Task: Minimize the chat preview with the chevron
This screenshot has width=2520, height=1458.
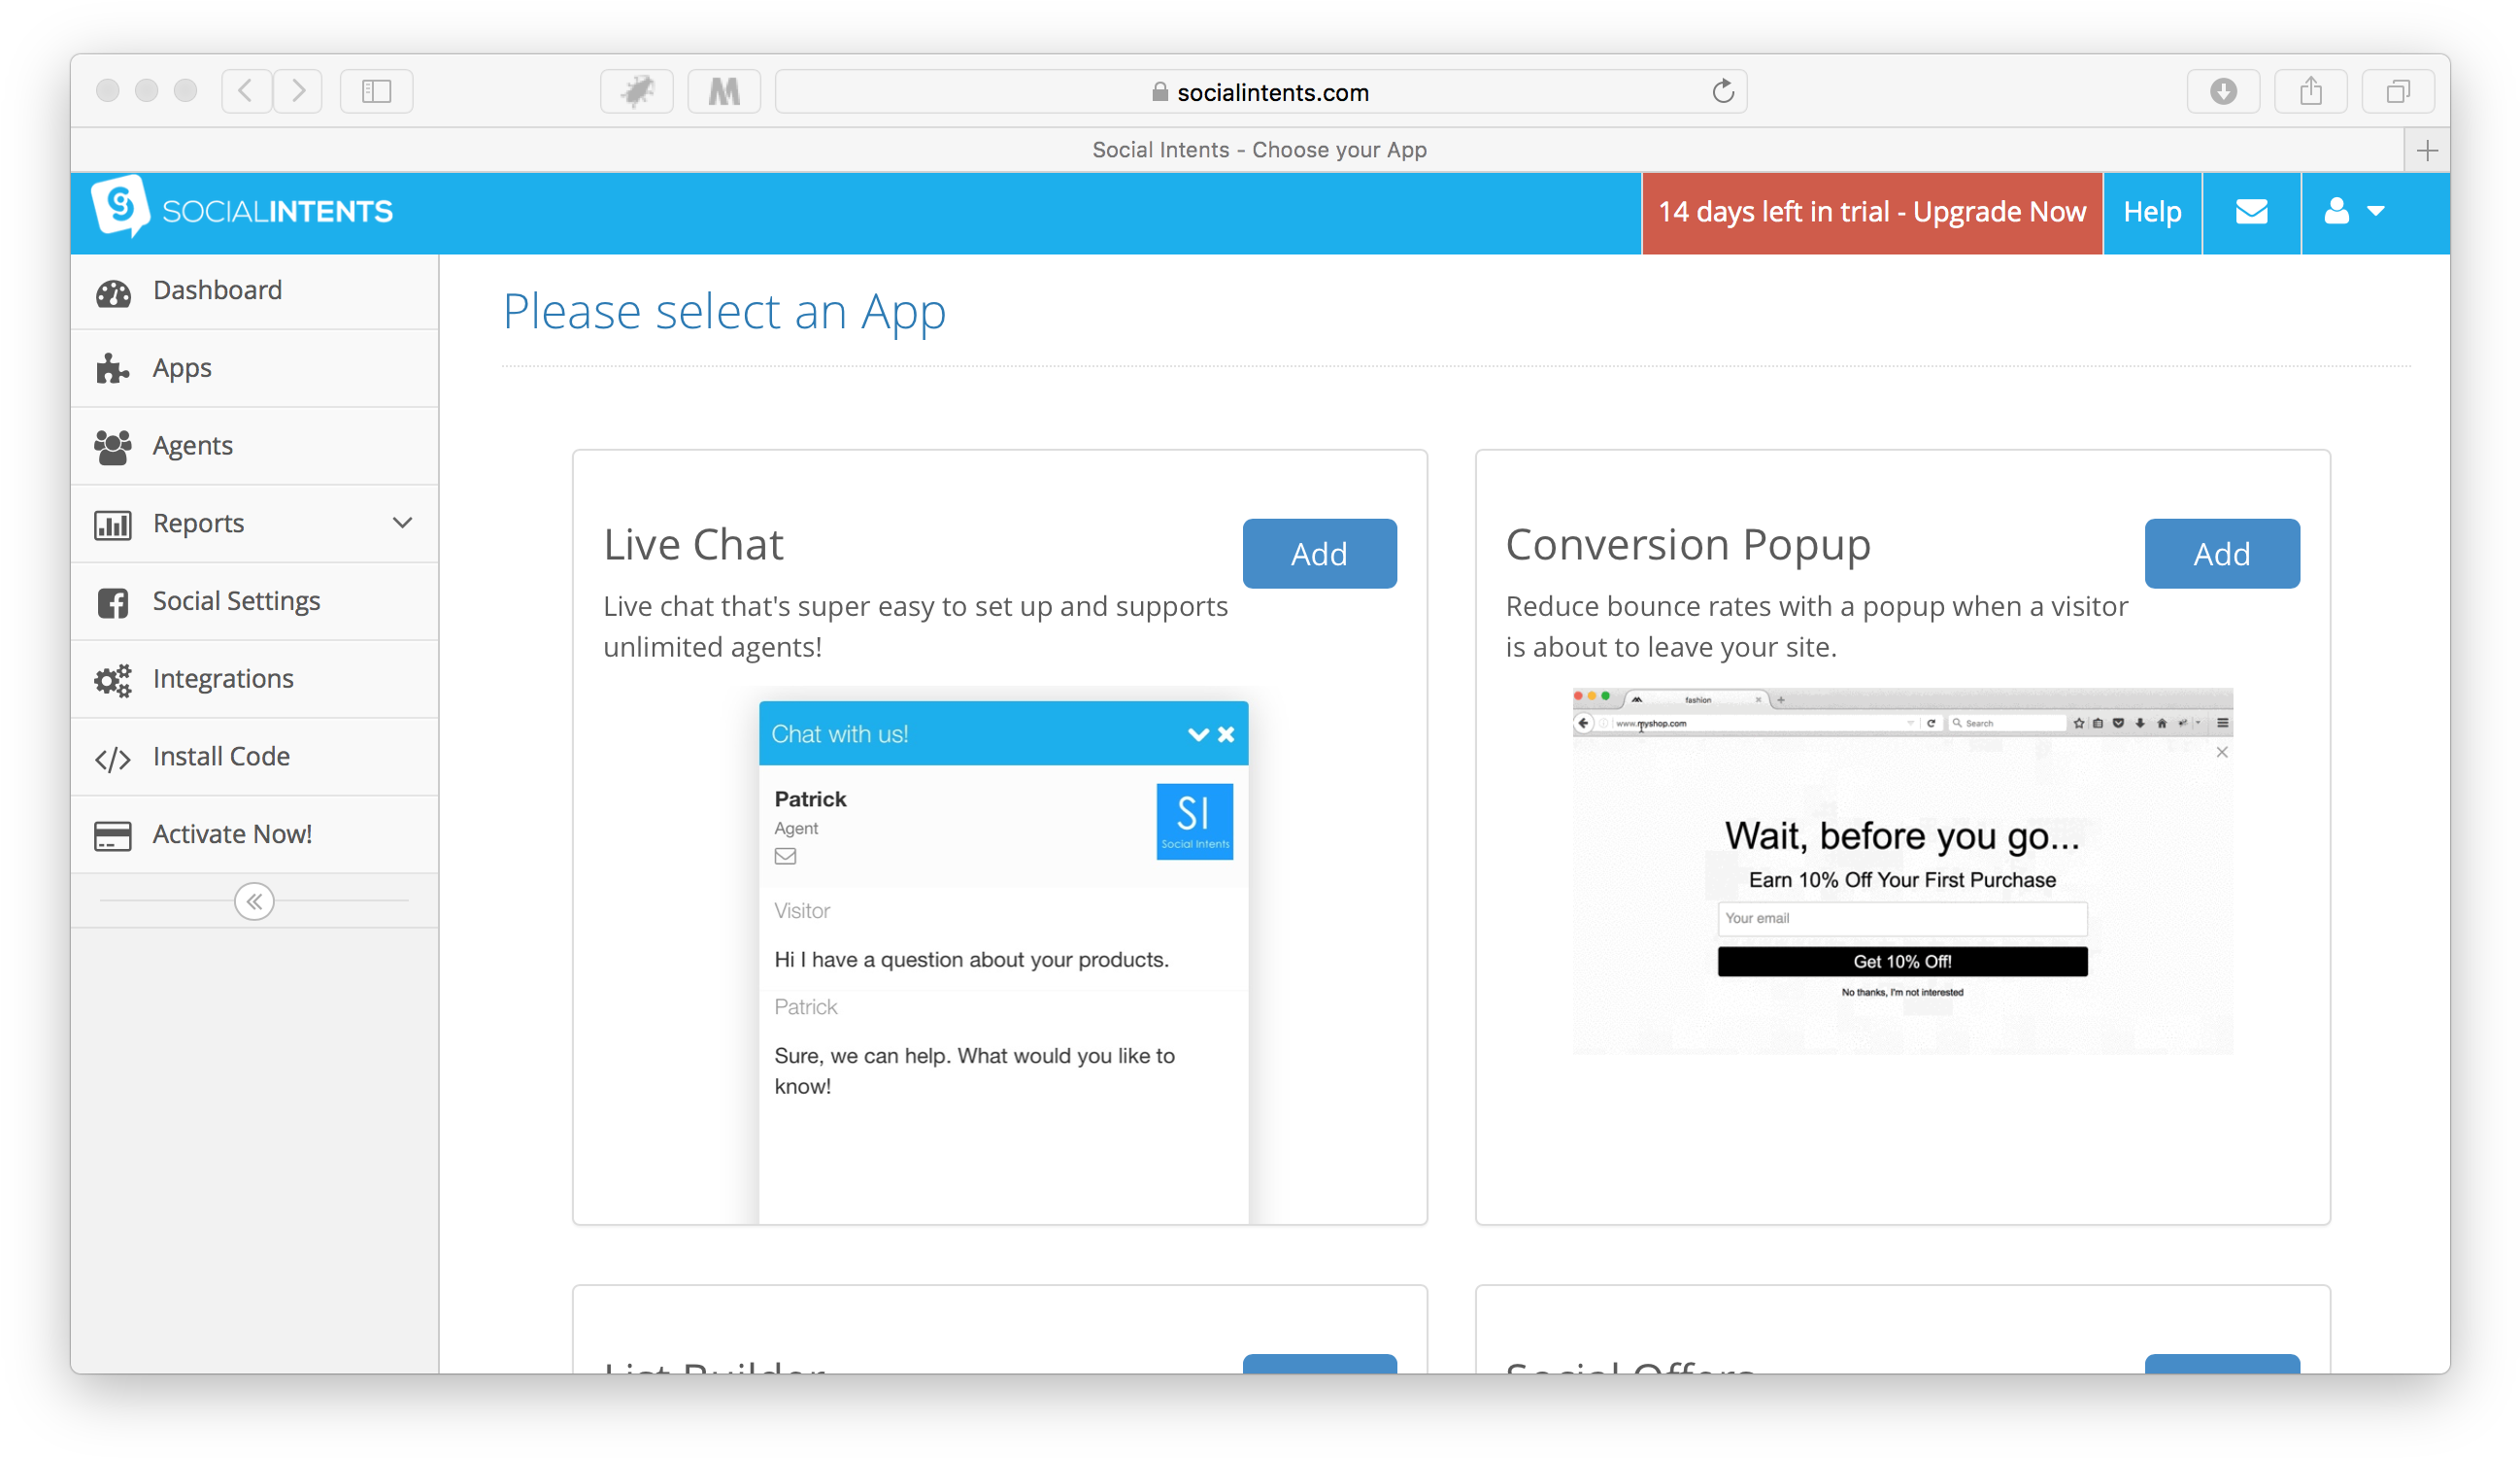Action: [1198, 734]
